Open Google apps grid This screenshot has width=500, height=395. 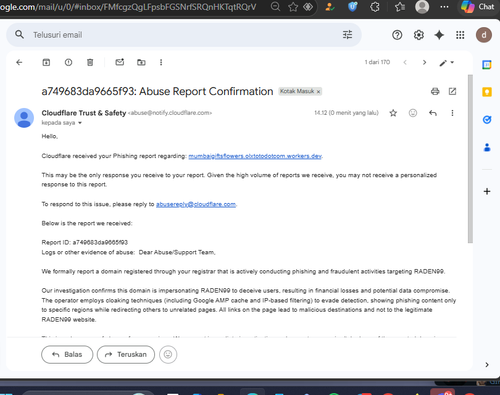(460, 35)
